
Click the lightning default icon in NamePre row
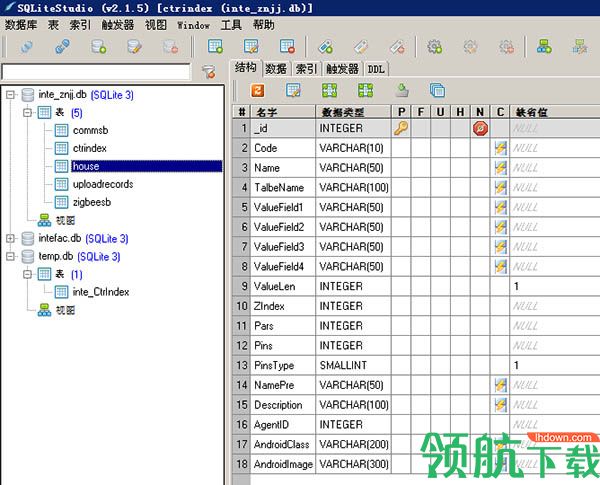tap(501, 385)
